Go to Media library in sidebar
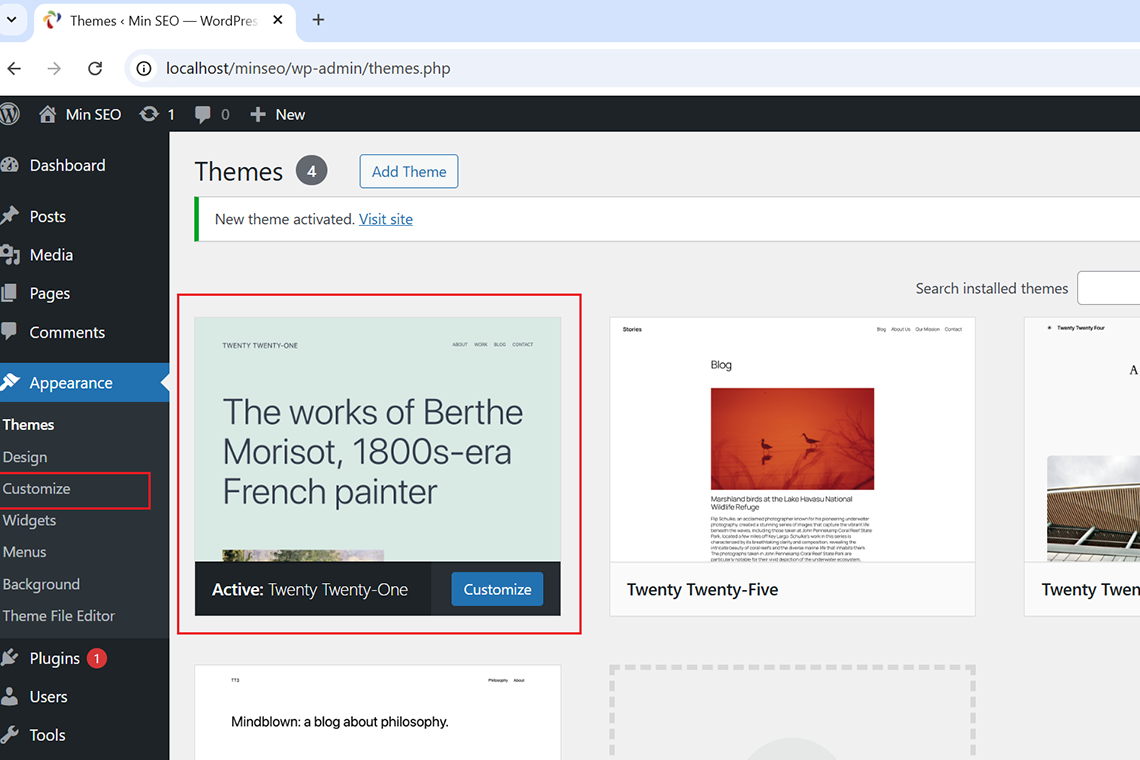The image size is (1140, 760). click(51, 255)
